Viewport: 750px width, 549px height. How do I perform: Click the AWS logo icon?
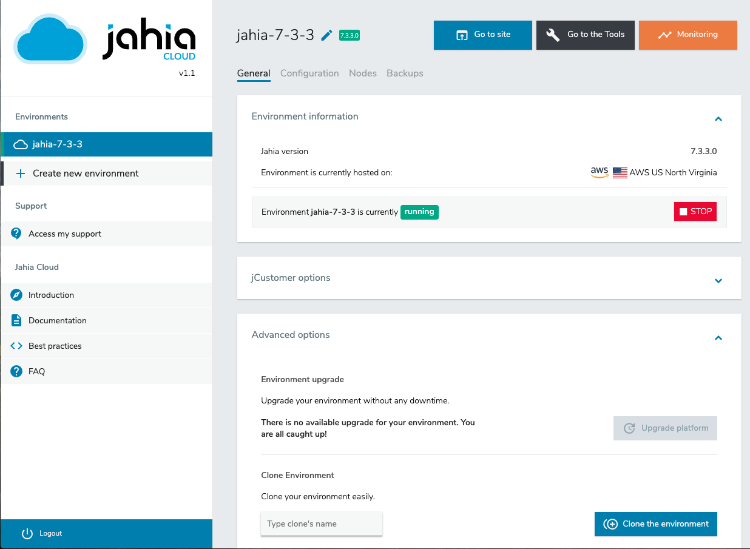599,172
